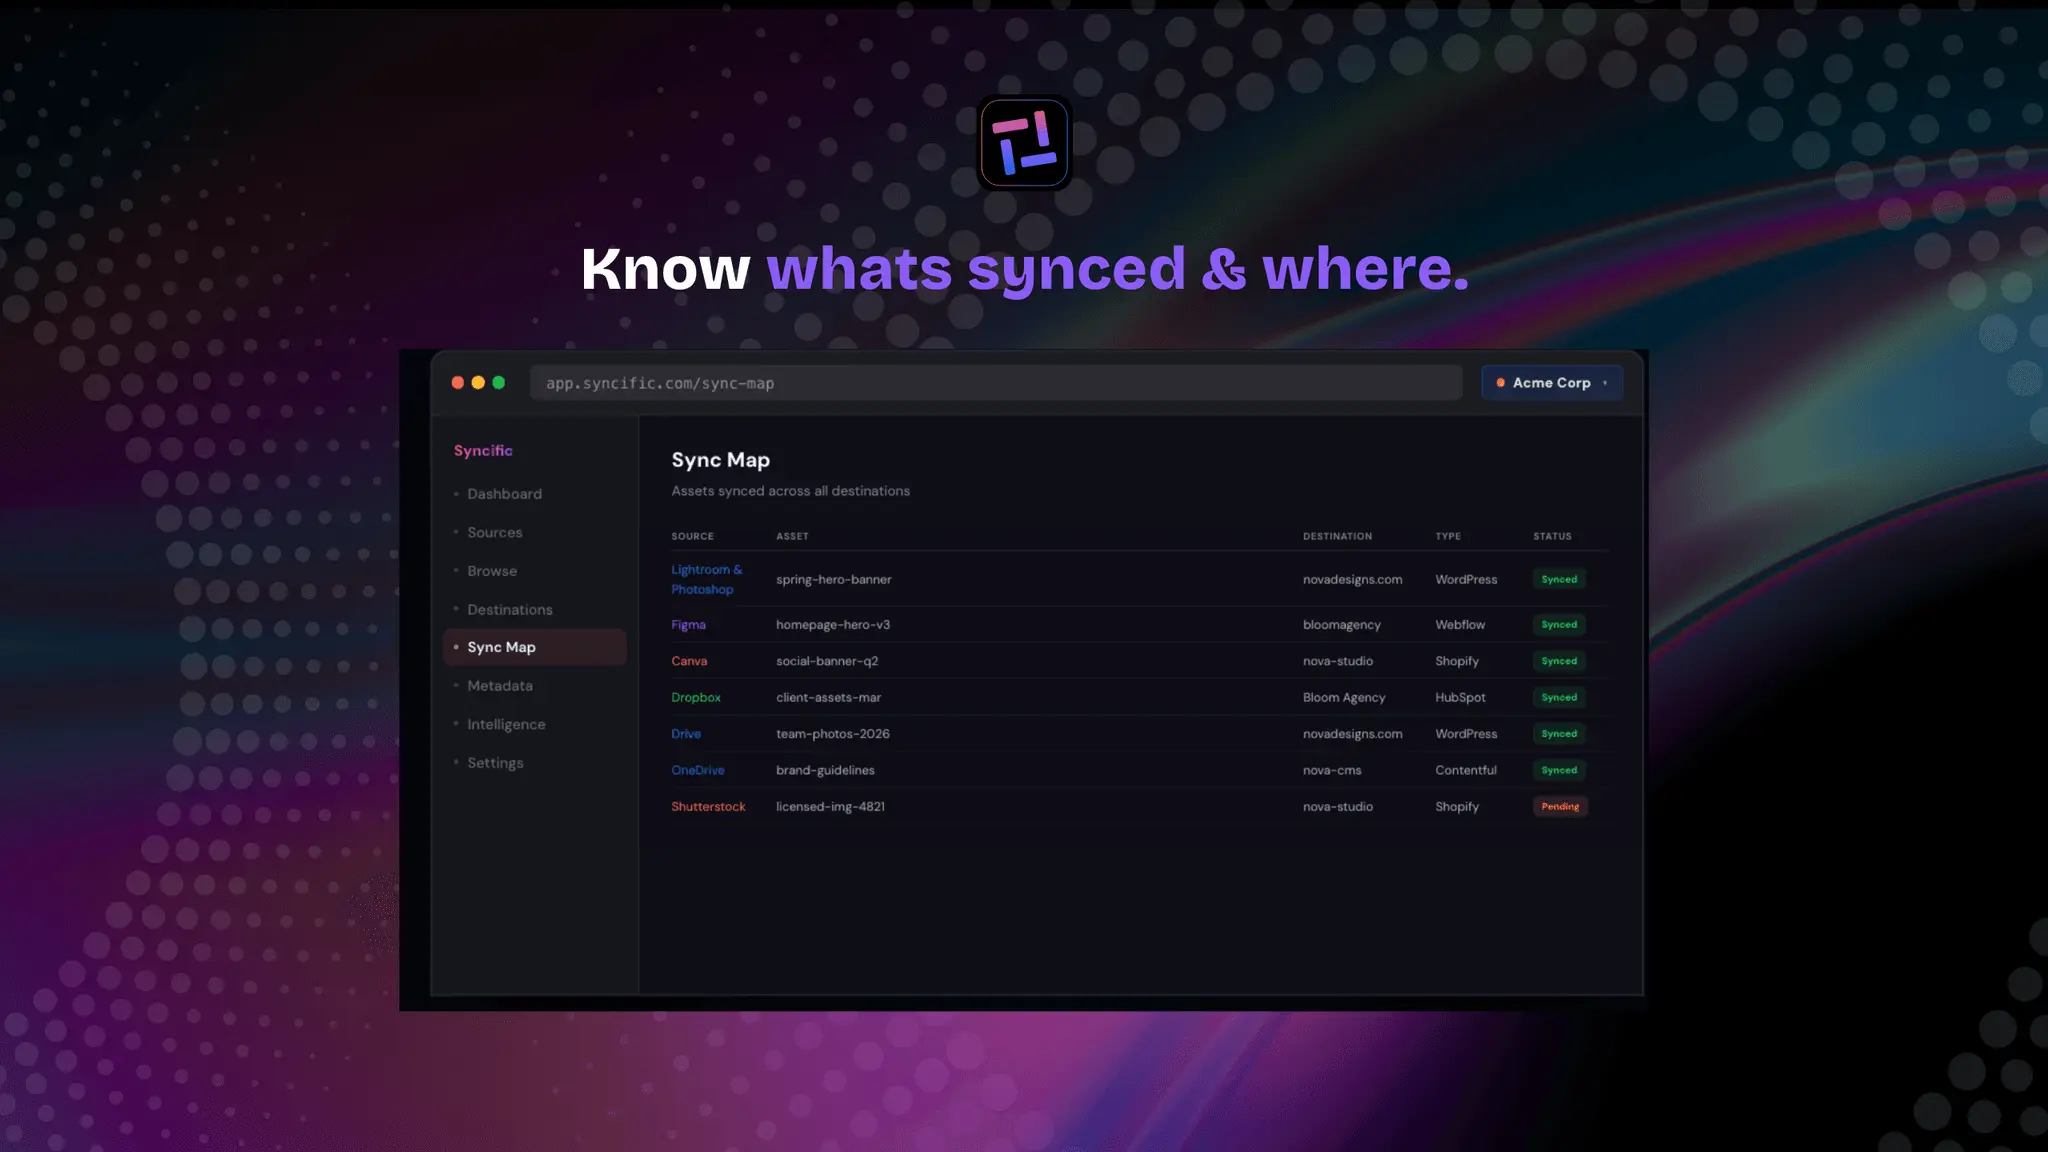Click the Drive source link
Screen dimensions: 2048x1152
pyautogui.click(x=686, y=734)
